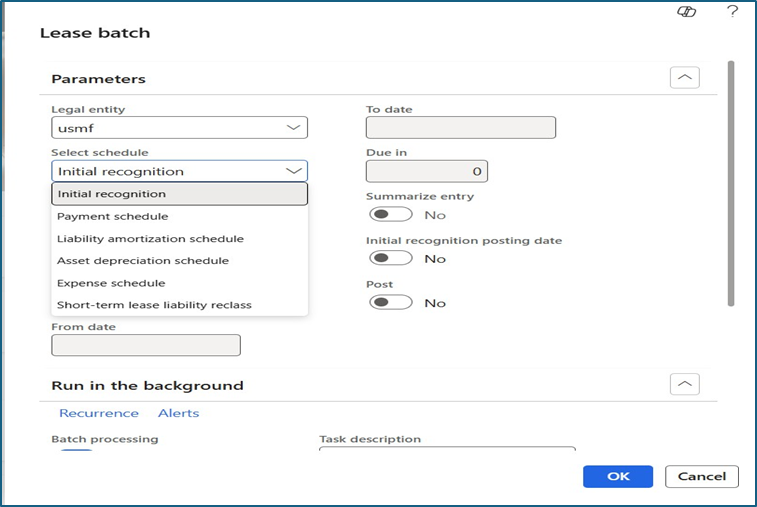Click the Due in number field
This screenshot has width=757, height=507.
coord(426,171)
